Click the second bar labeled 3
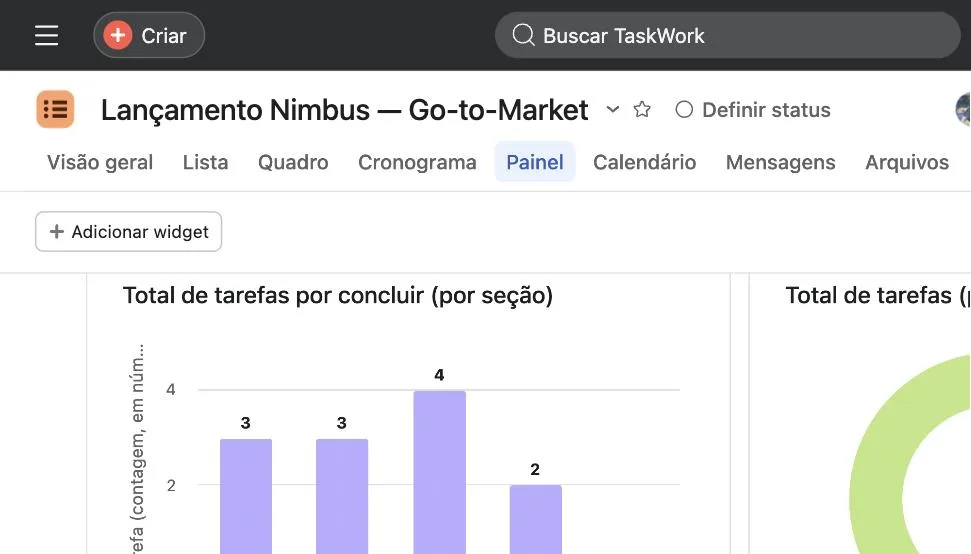Screen dimensions: 971x554 click(x=342, y=496)
